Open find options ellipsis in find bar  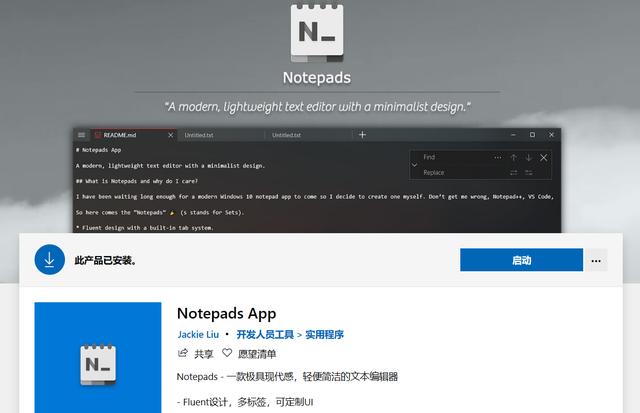tap(498, 158)
